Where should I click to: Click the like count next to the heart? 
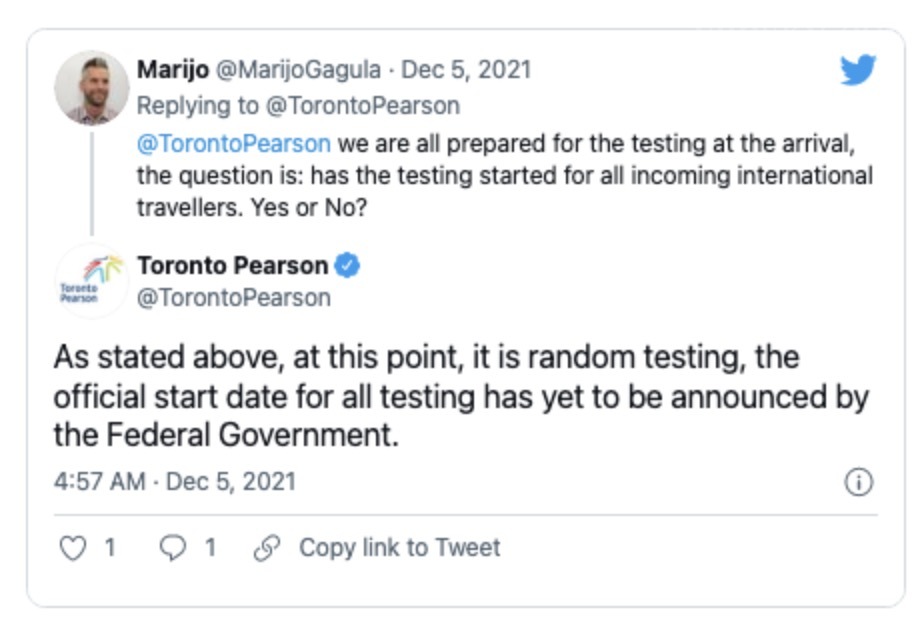click(x=110, y=547)
